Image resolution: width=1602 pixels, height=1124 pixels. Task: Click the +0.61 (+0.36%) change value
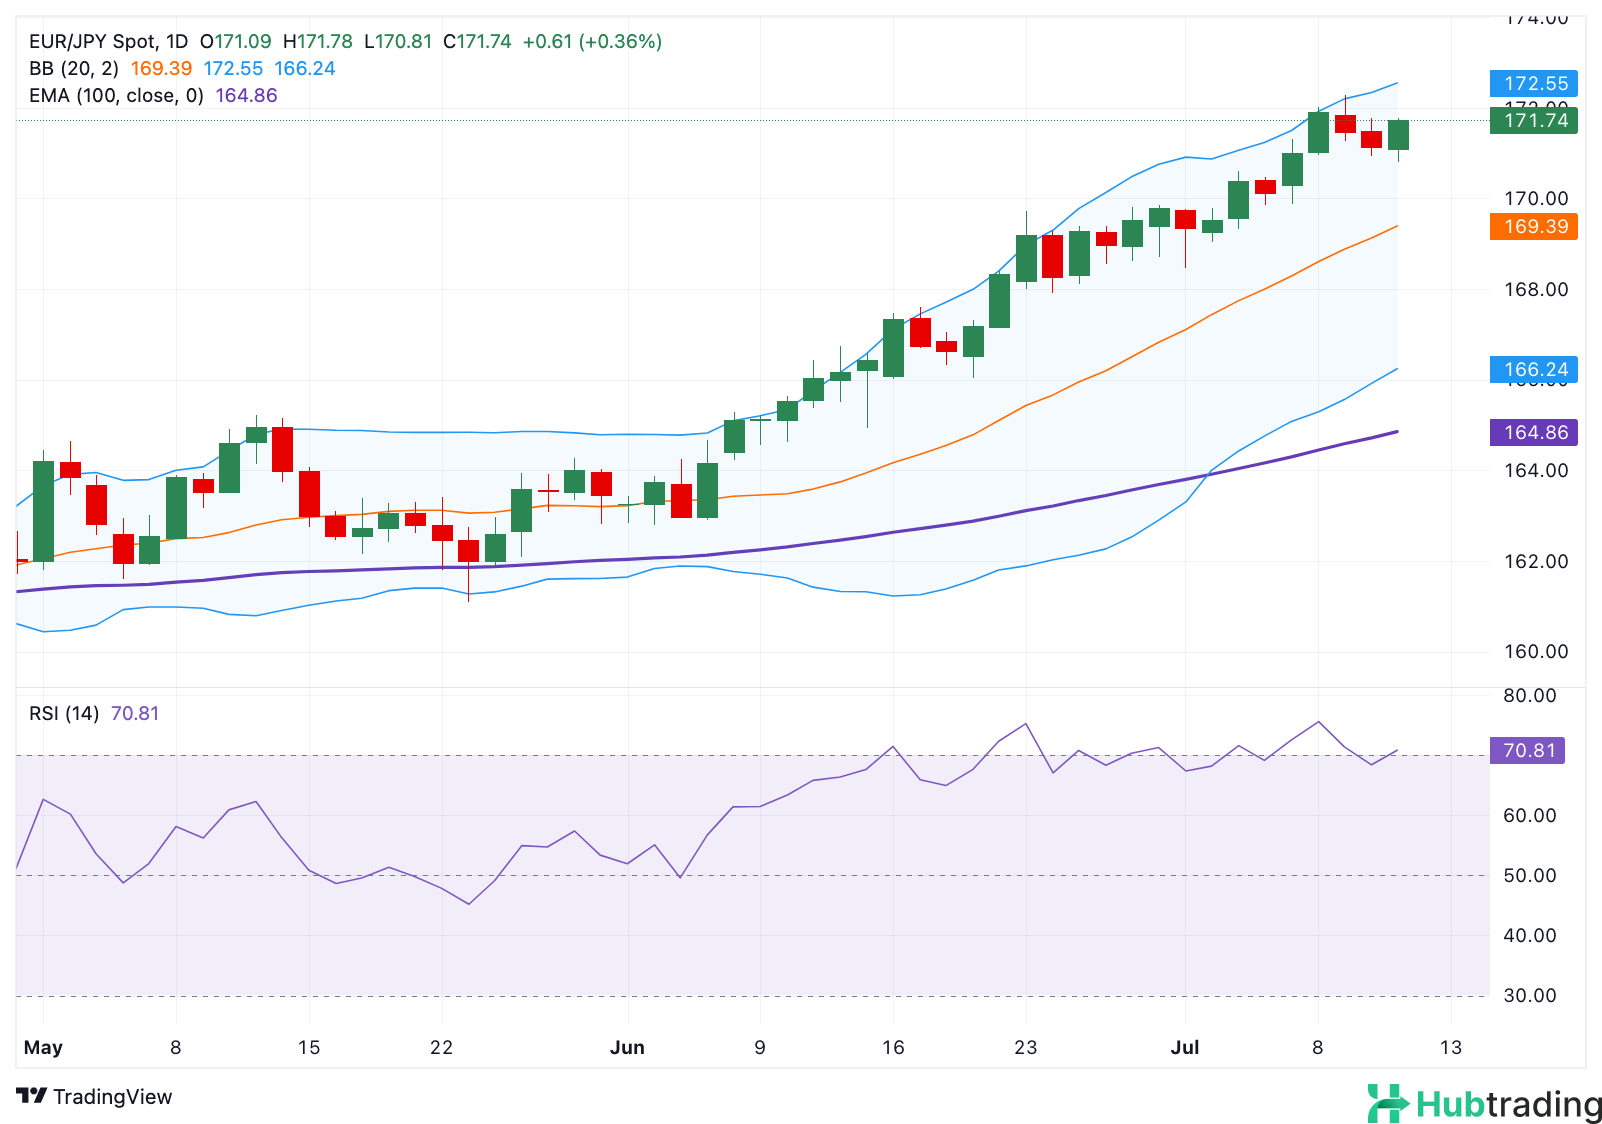pos(592,41)
